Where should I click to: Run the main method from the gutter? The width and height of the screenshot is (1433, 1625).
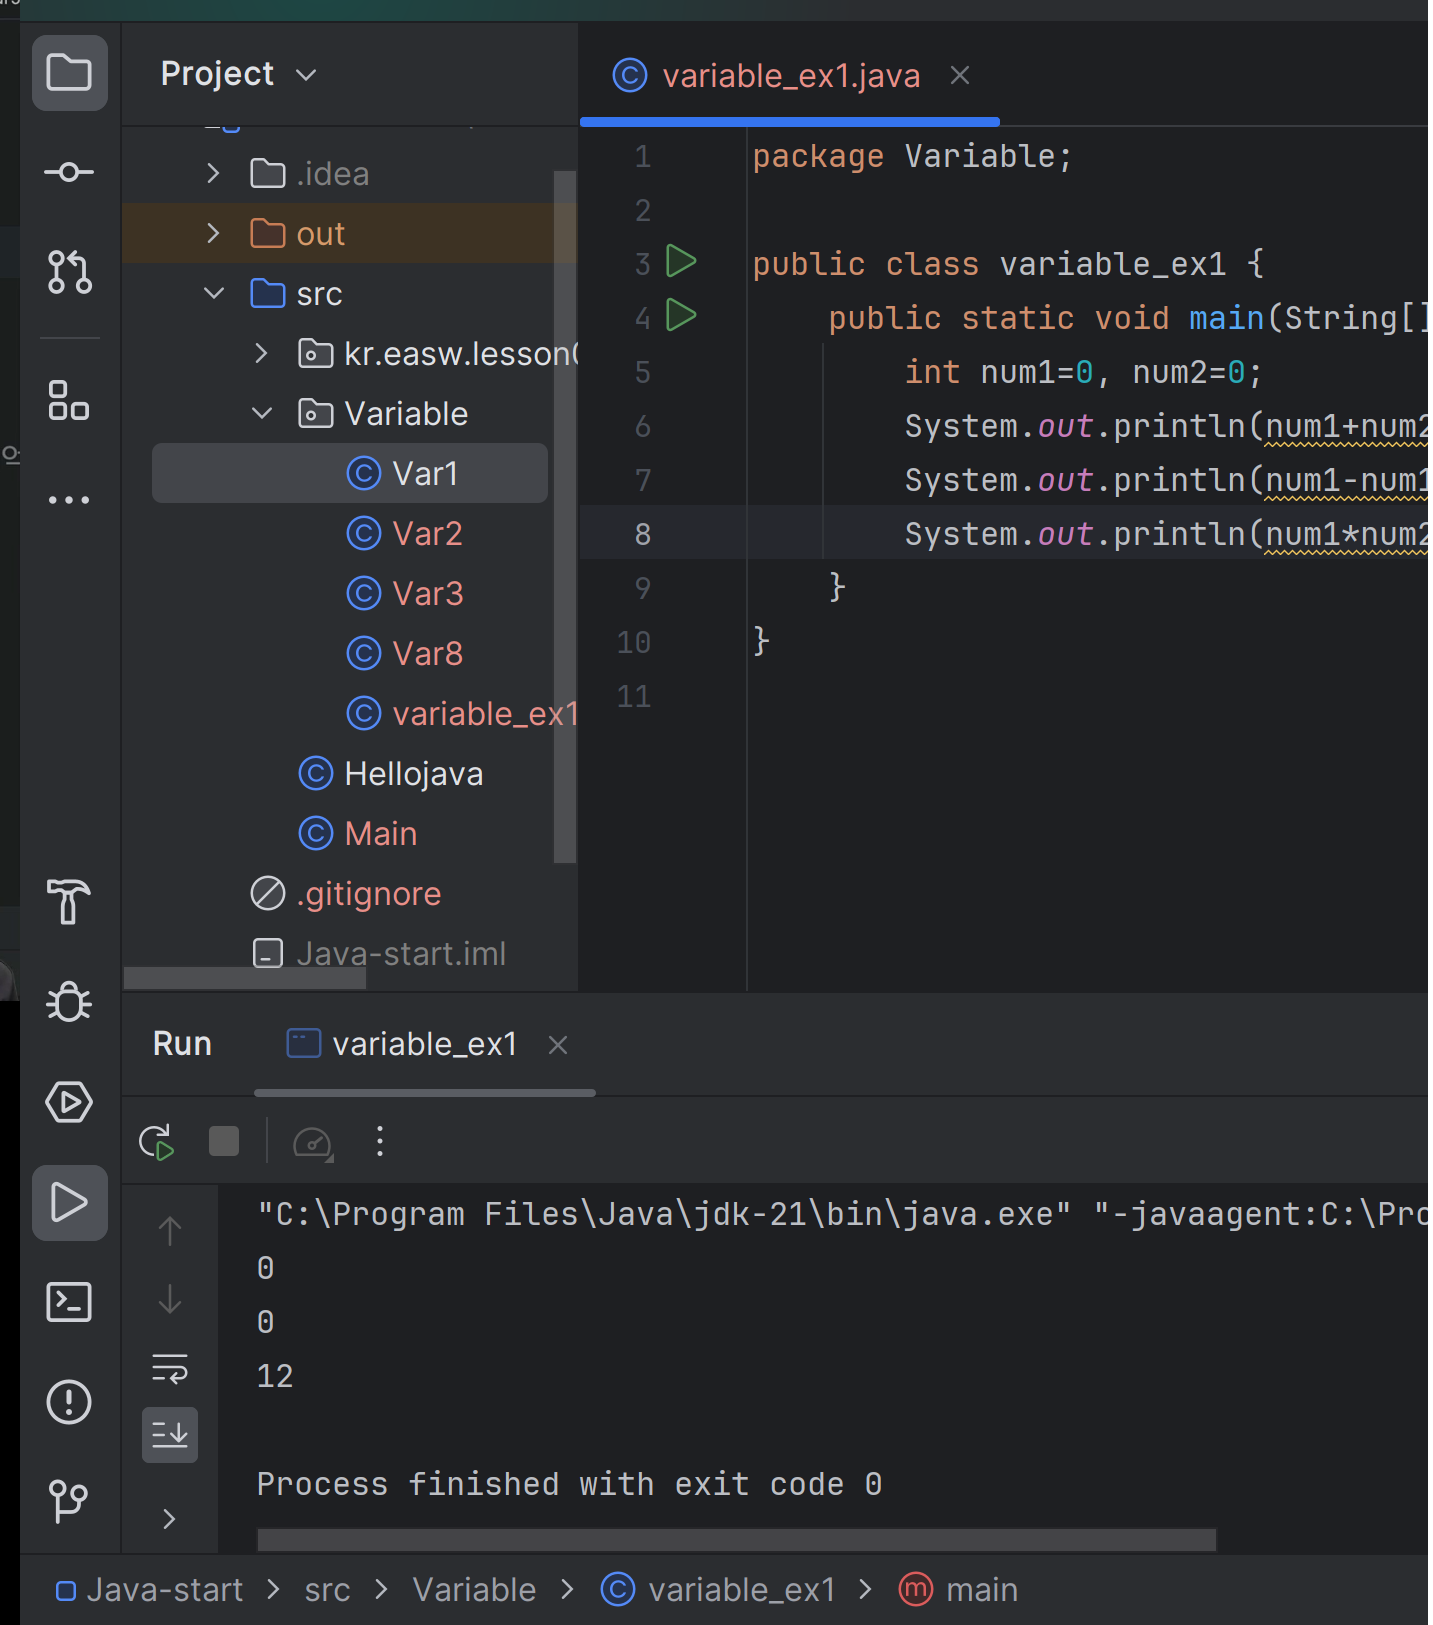[682, 315]
